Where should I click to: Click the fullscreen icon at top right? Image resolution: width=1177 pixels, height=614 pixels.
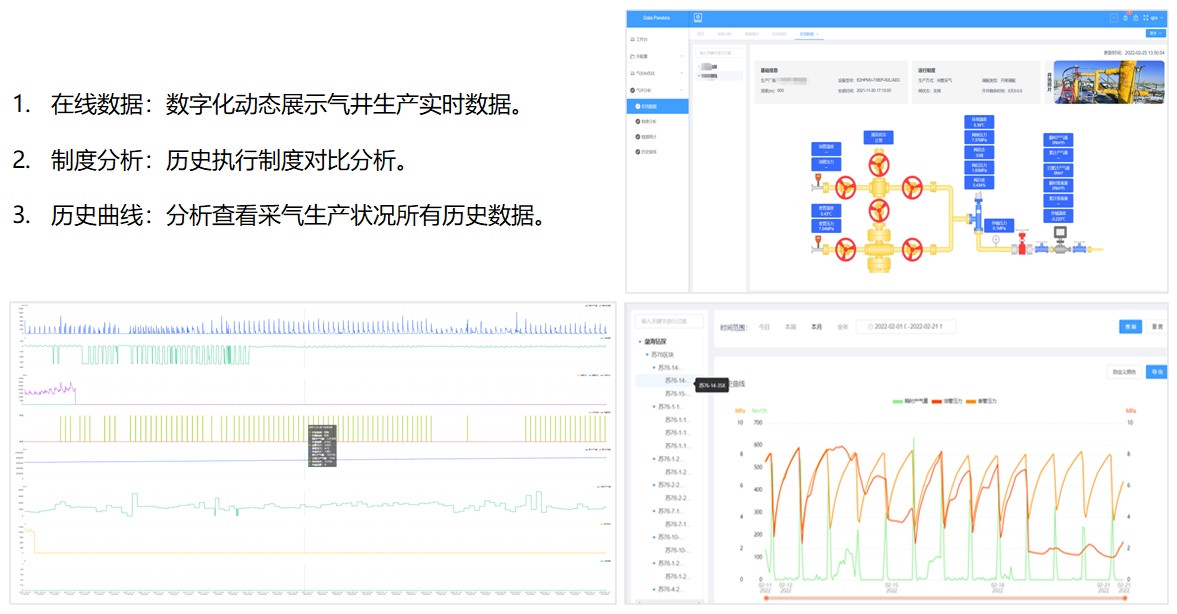[1146, 18]
